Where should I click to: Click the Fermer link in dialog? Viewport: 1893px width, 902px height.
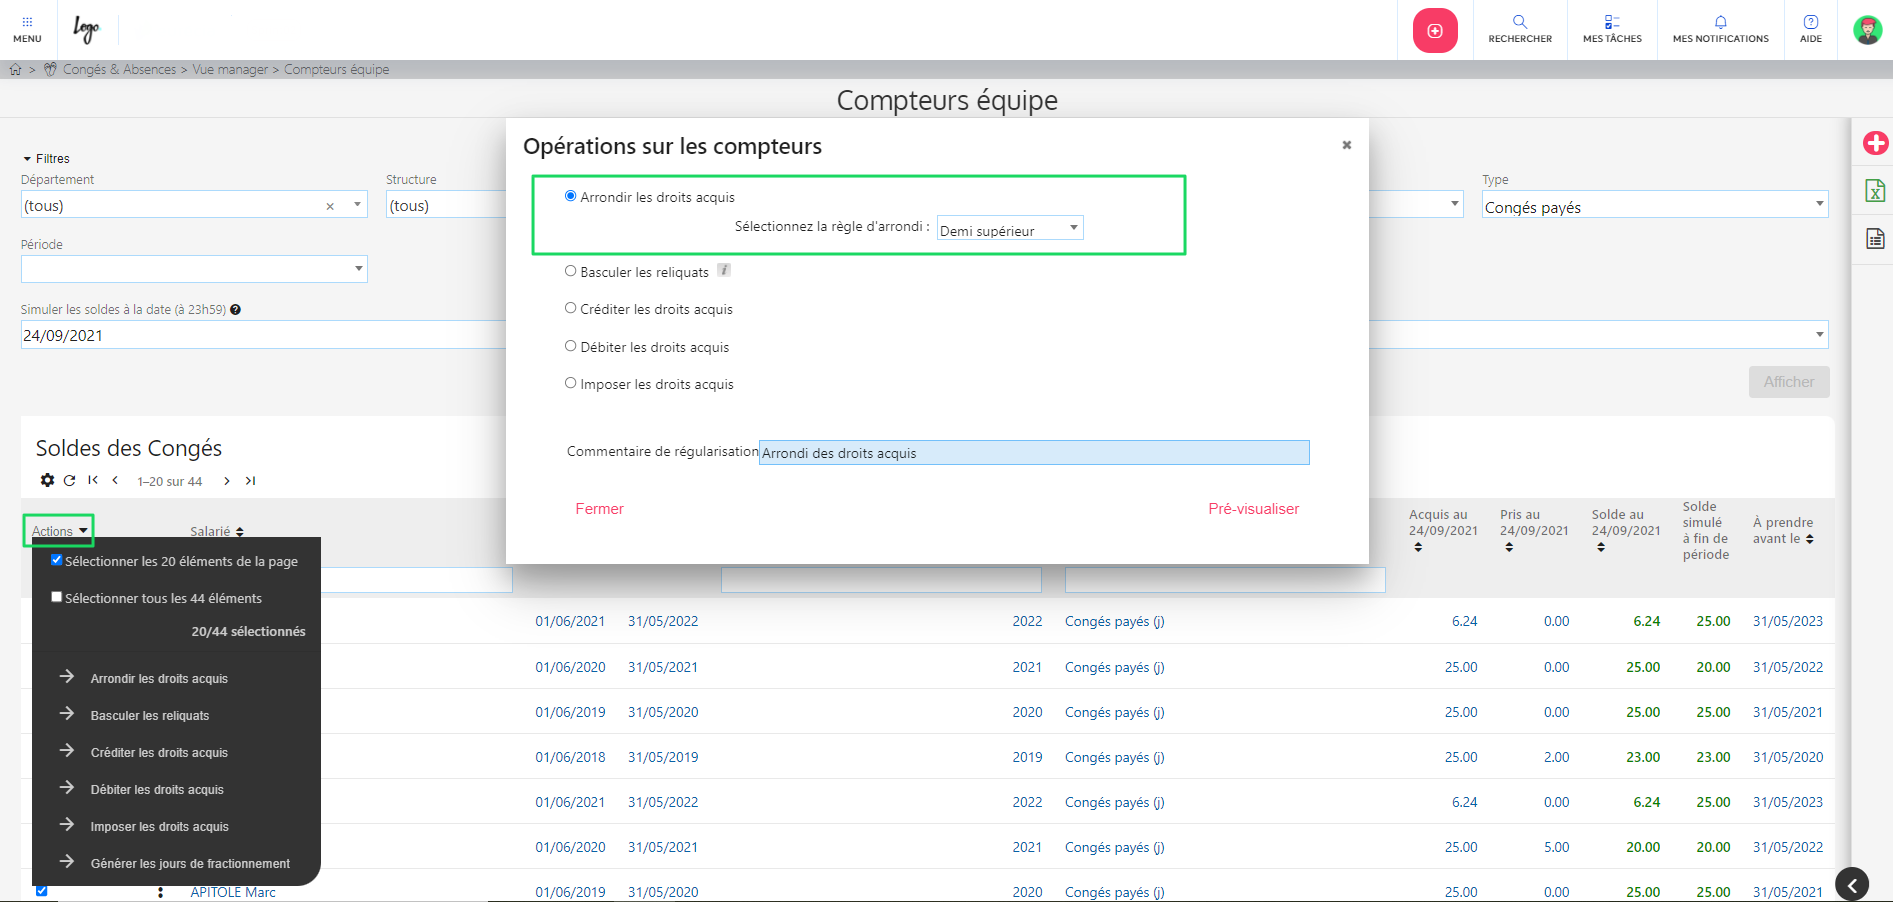(599, 509)
